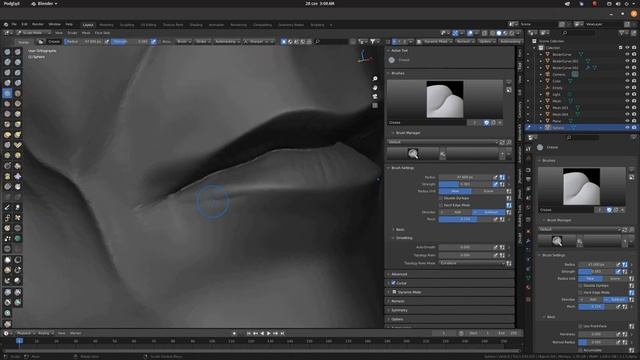Select the Smooth brush tool

pyautogui.click(x=18, y=93)
